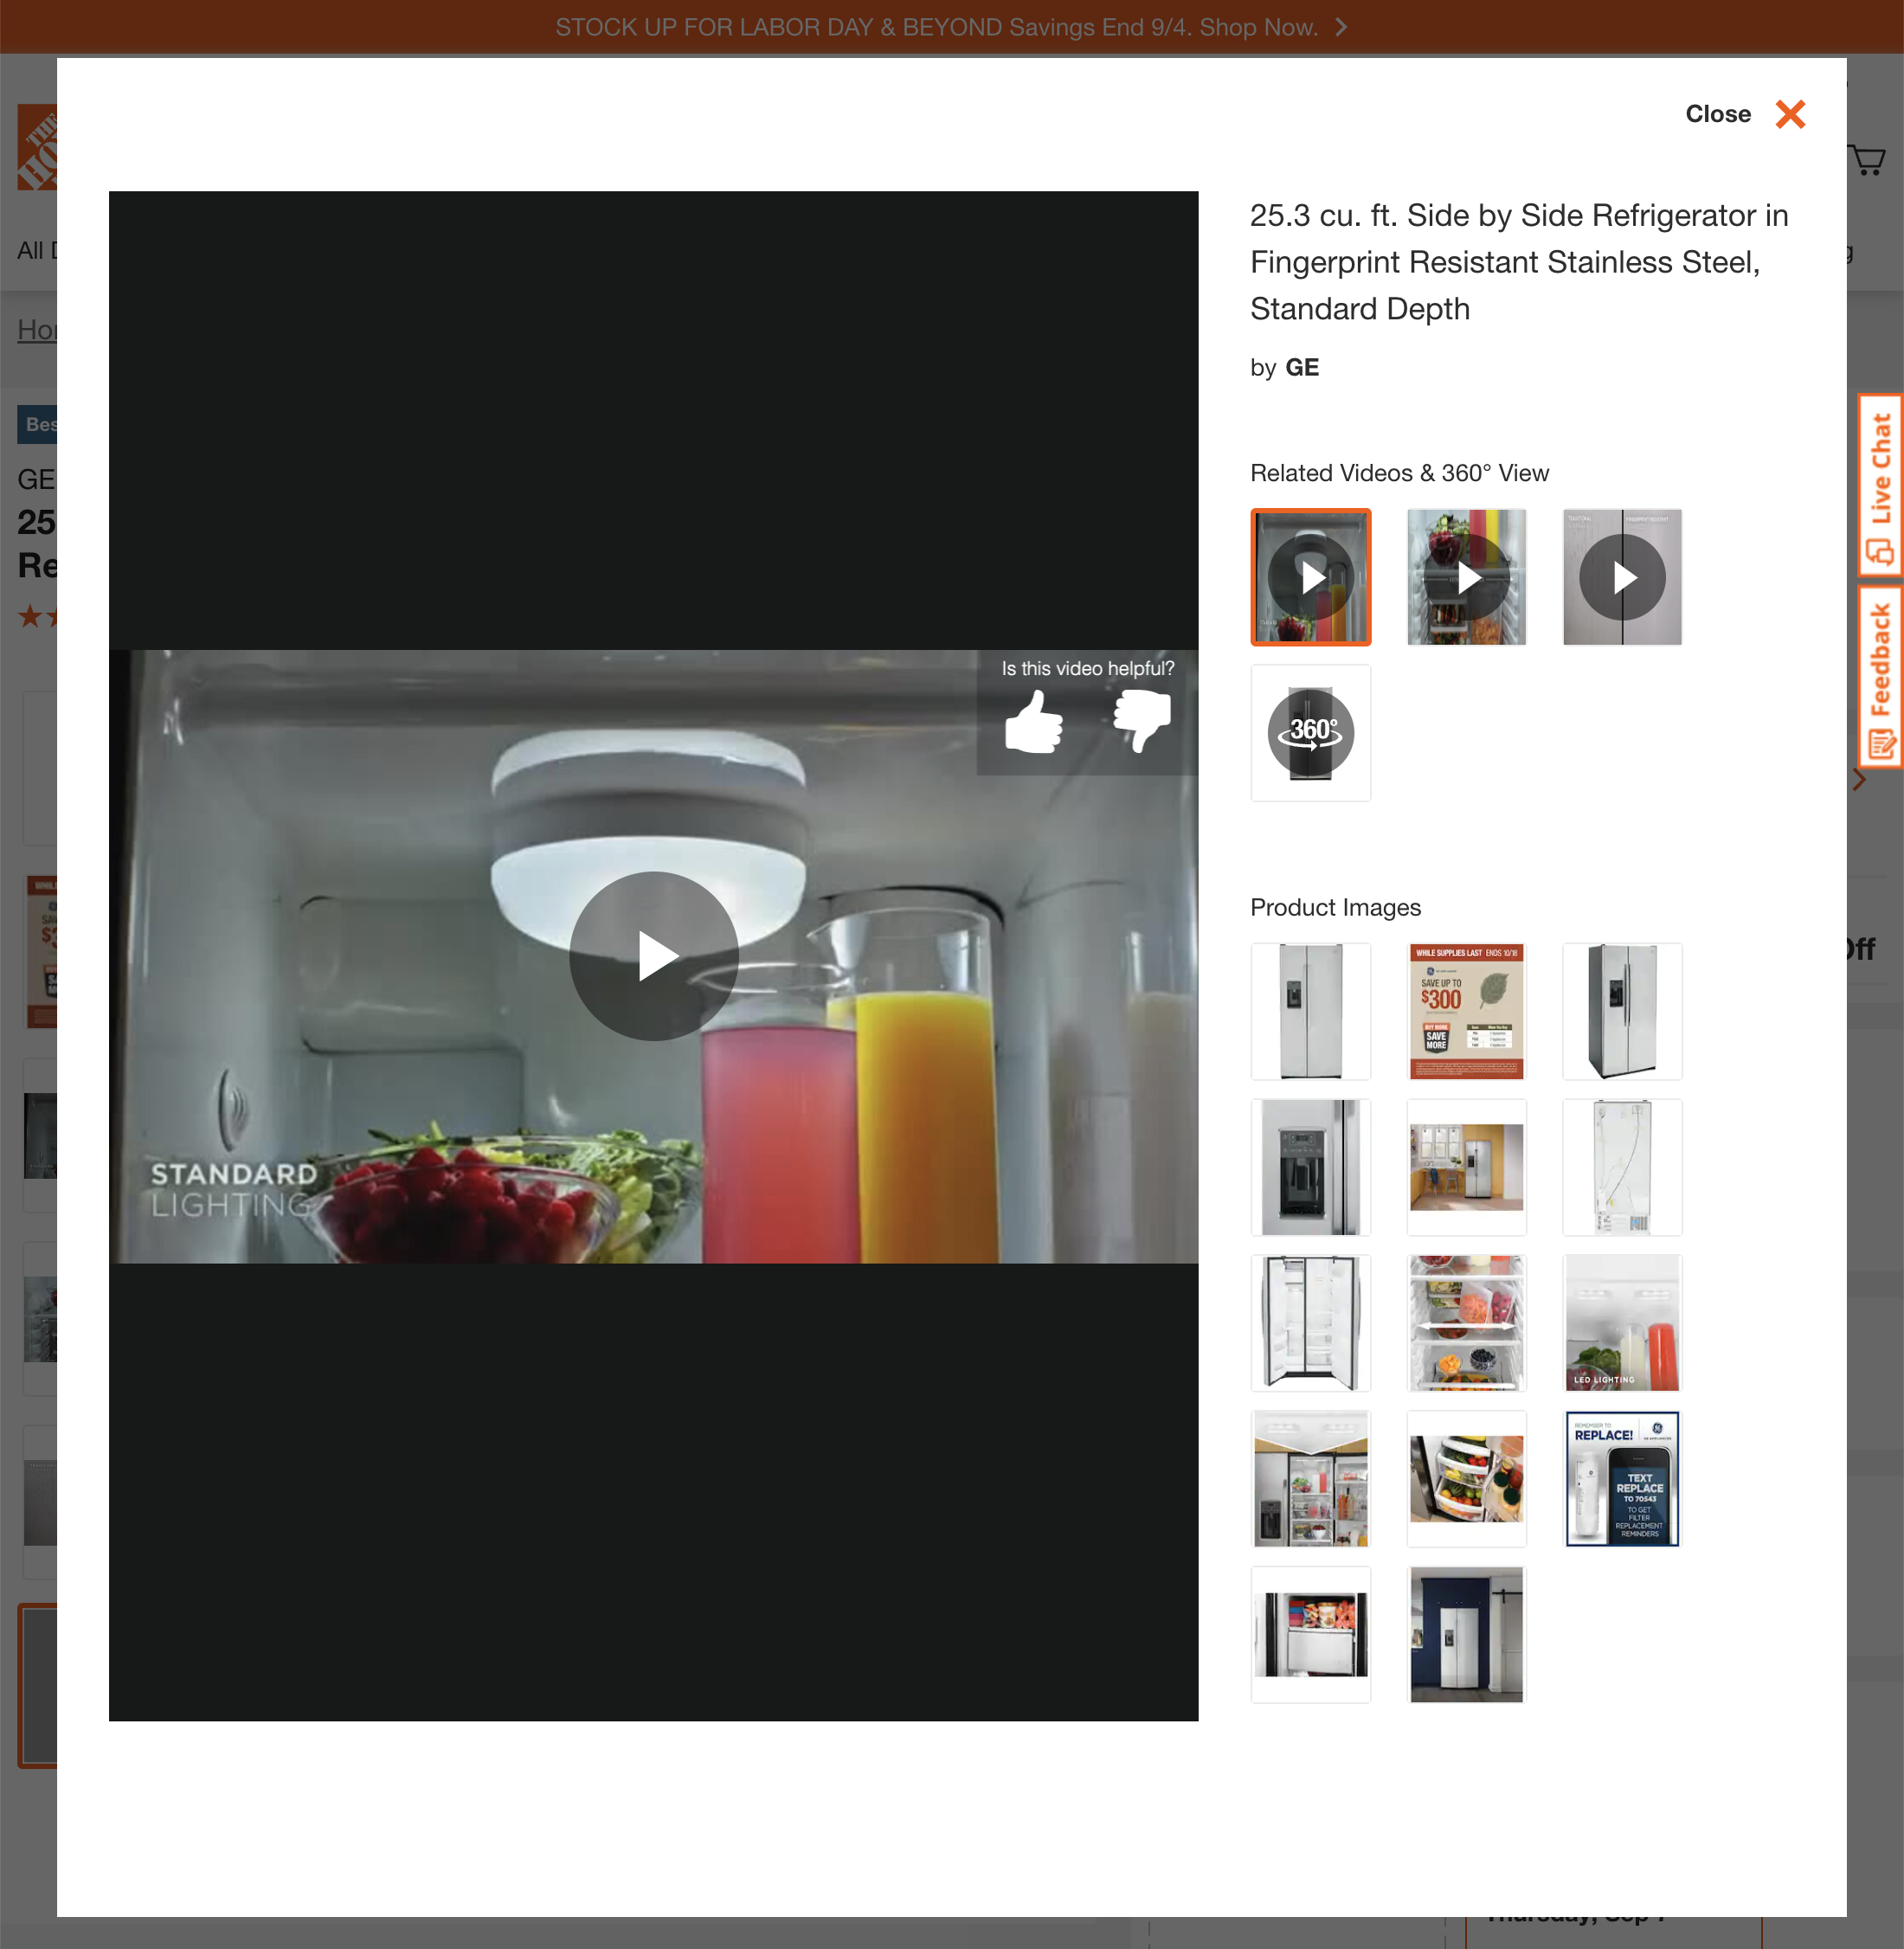1904x1949 pixels.
Task: Click the GE brand link
Action: click(x=1302, y=367)
